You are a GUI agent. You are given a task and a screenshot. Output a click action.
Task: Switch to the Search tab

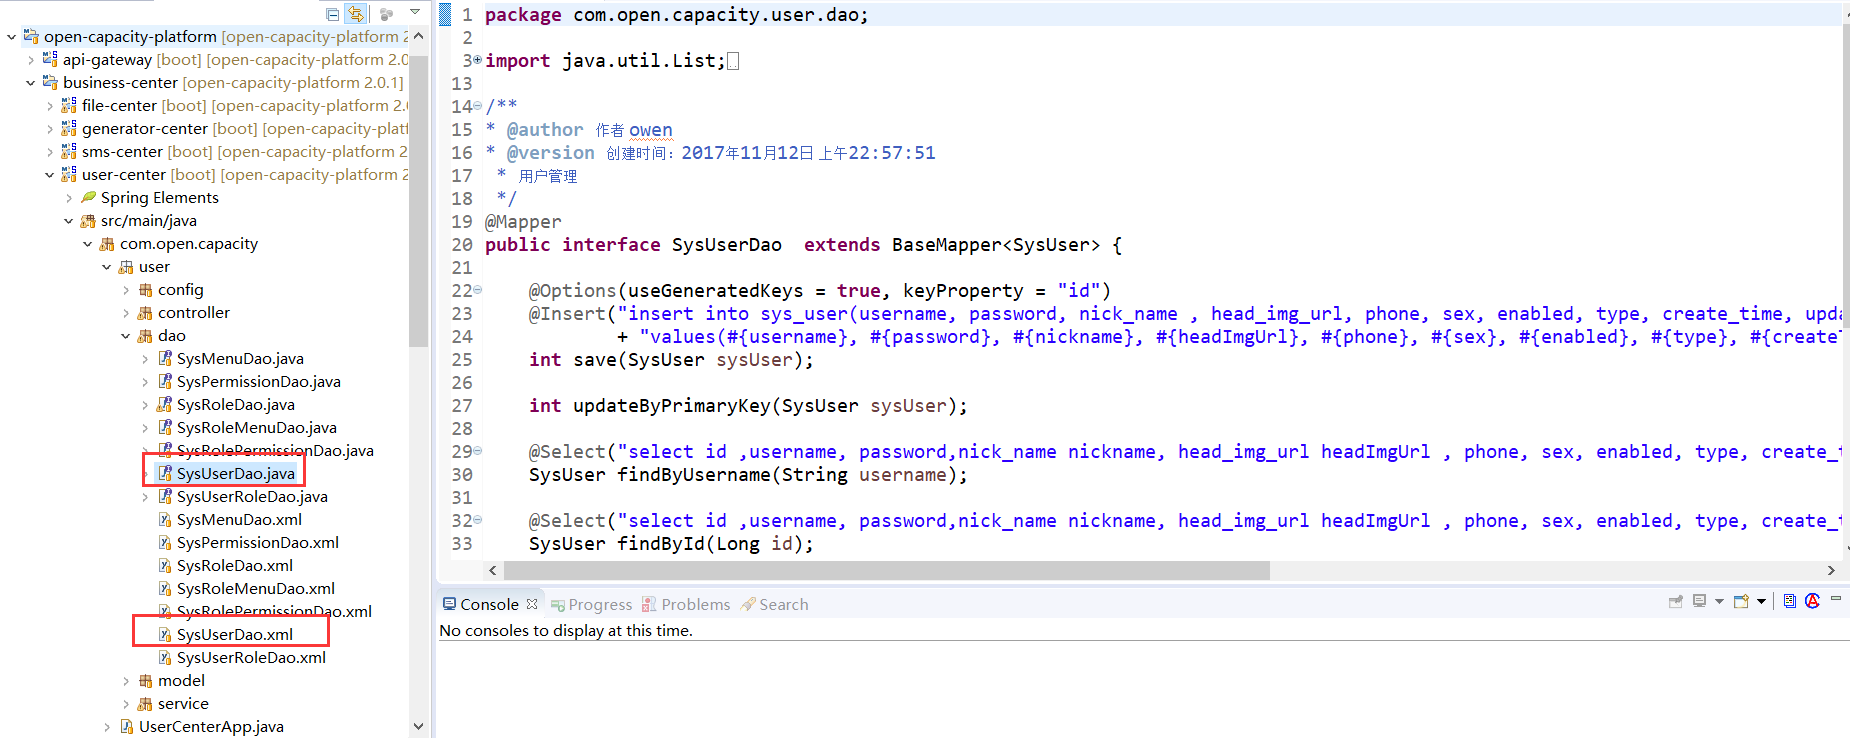tap(775, 604)
